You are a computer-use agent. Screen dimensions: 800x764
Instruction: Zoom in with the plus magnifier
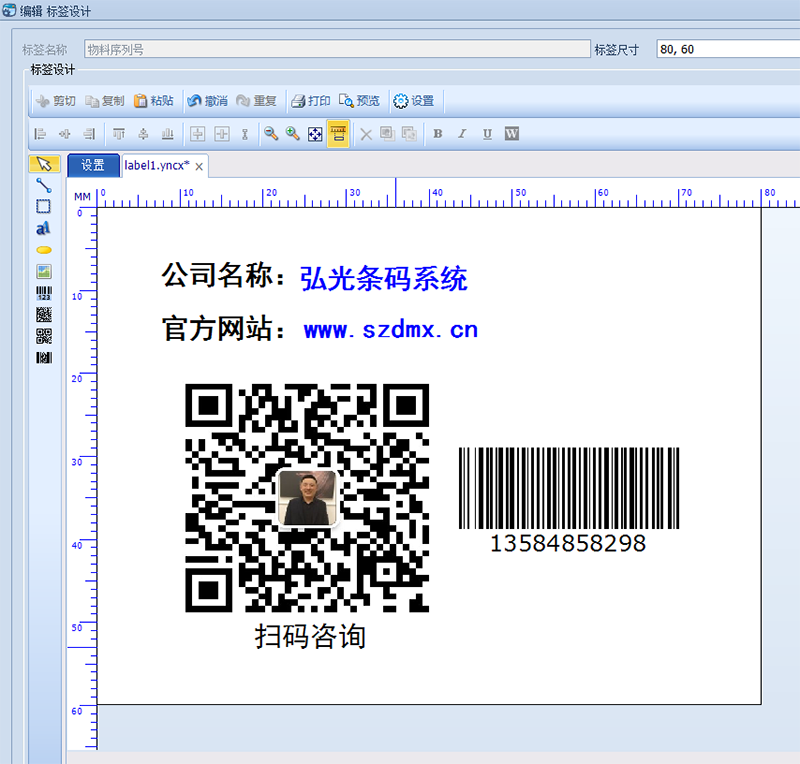[292, 134]
